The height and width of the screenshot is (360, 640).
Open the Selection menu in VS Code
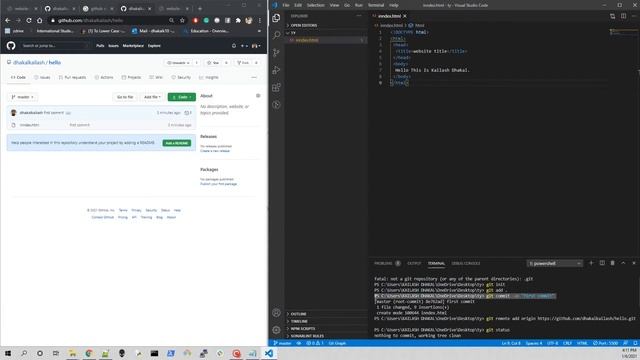[316, 5]
